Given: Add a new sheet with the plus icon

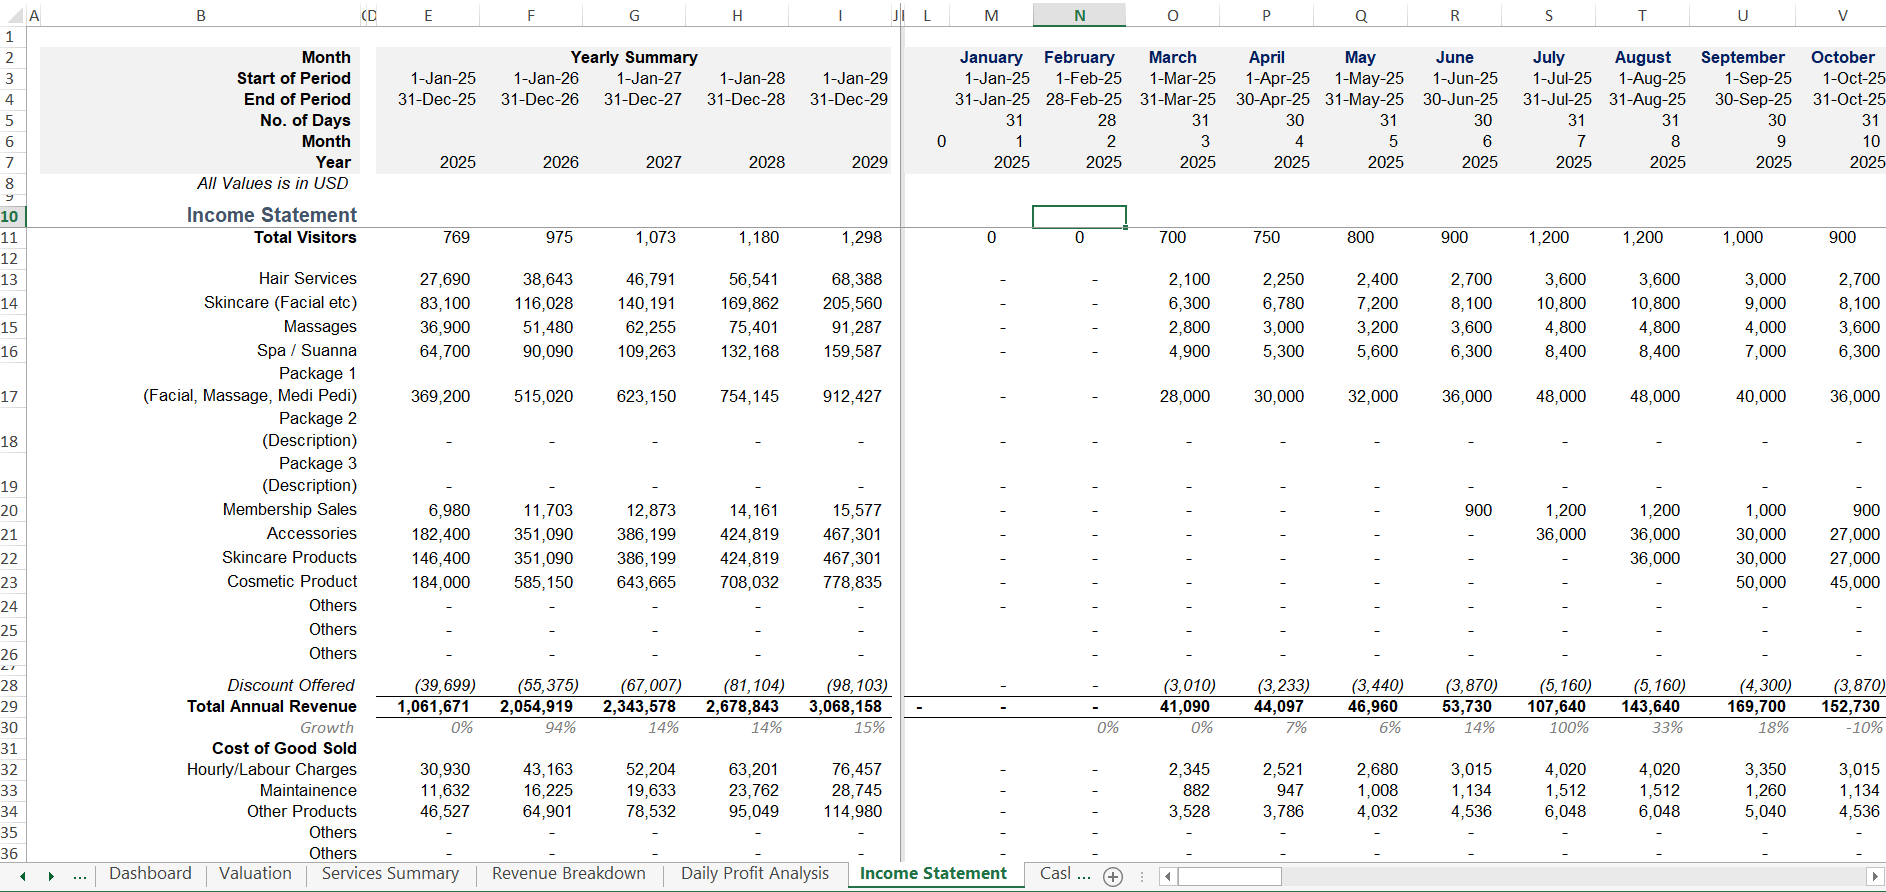Looking at the screenshot, I should click(1112, 877).
